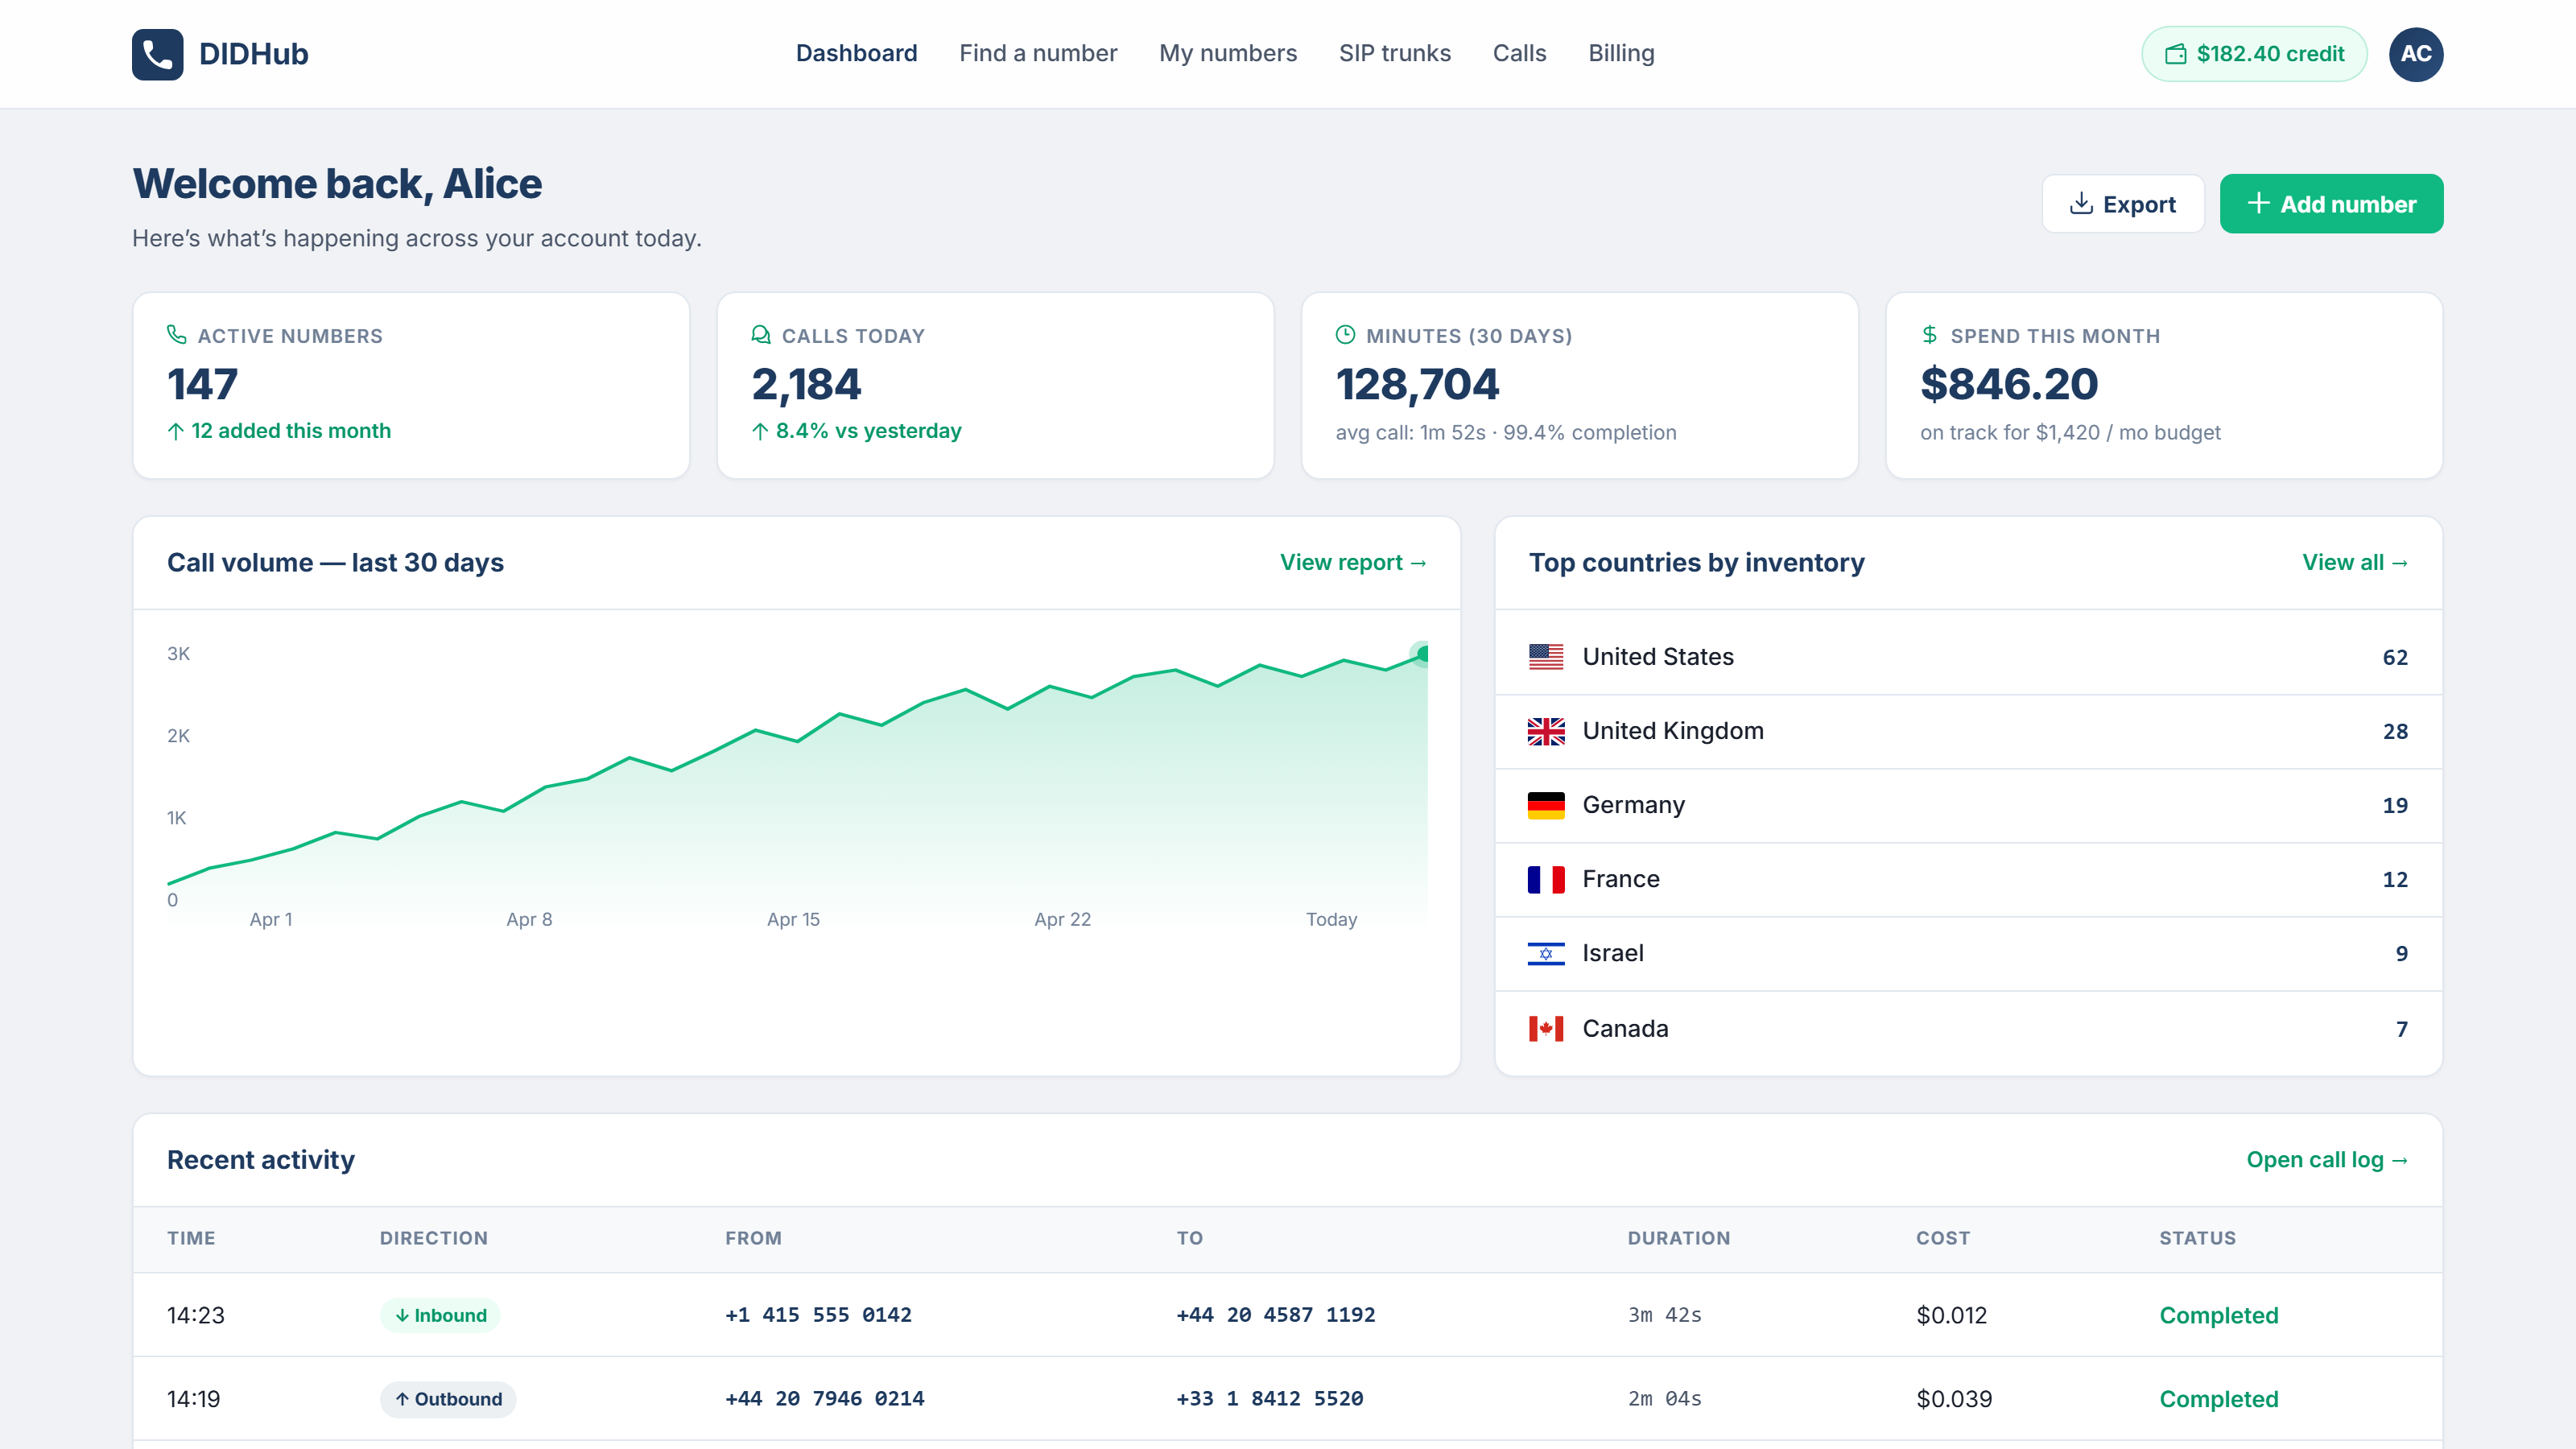This screenshot has width=2576, height=1449.
Task: Click the 3m 42s duration cell
Action: pyautogui.click(x=1664, y=1315)
